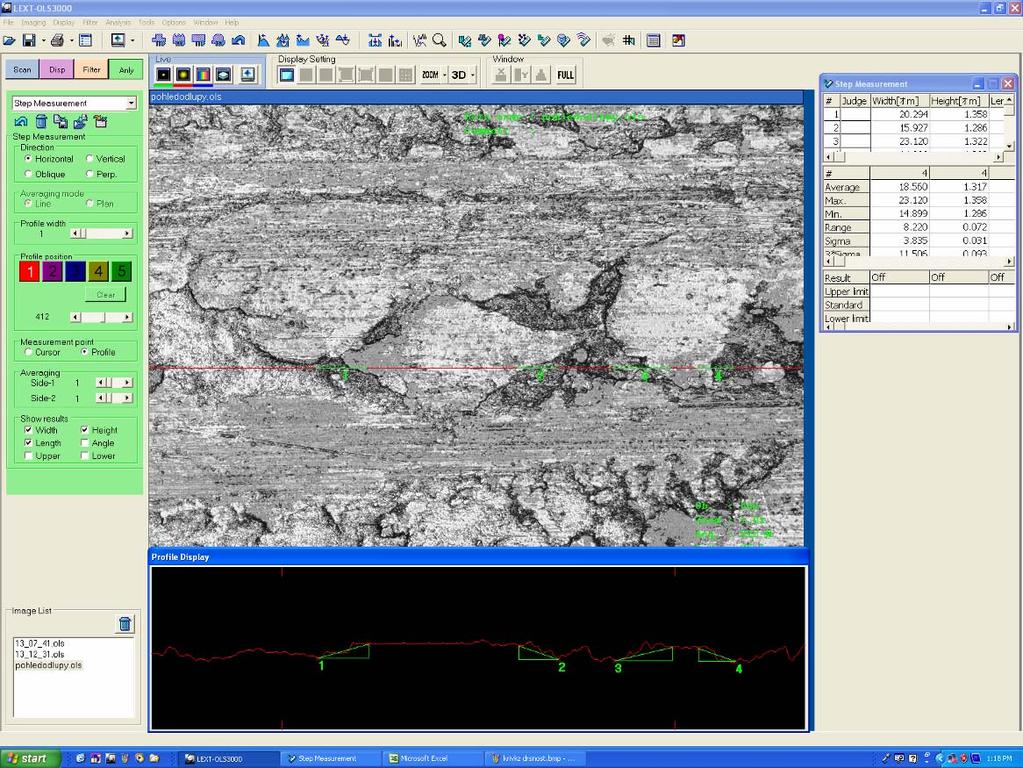Click the Image List trash can icon
The width and height of the screenshot is (1023, 768).
coord(125,624)
